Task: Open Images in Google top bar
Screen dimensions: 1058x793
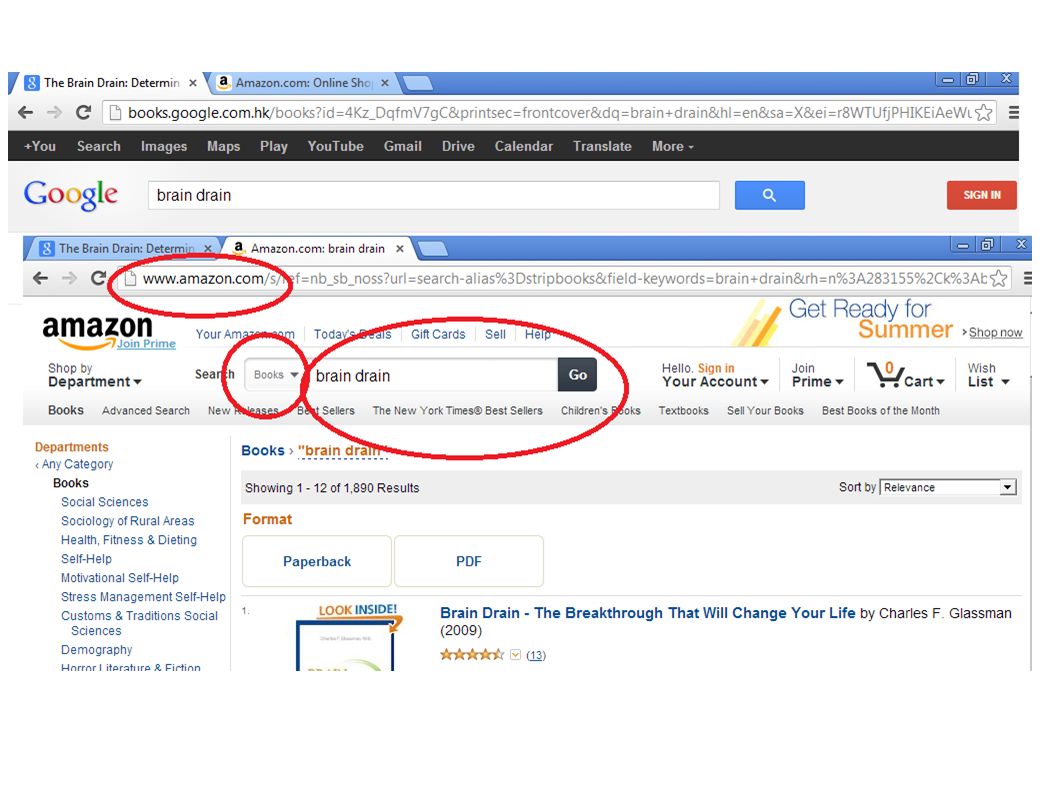Action: click(163, 146)
